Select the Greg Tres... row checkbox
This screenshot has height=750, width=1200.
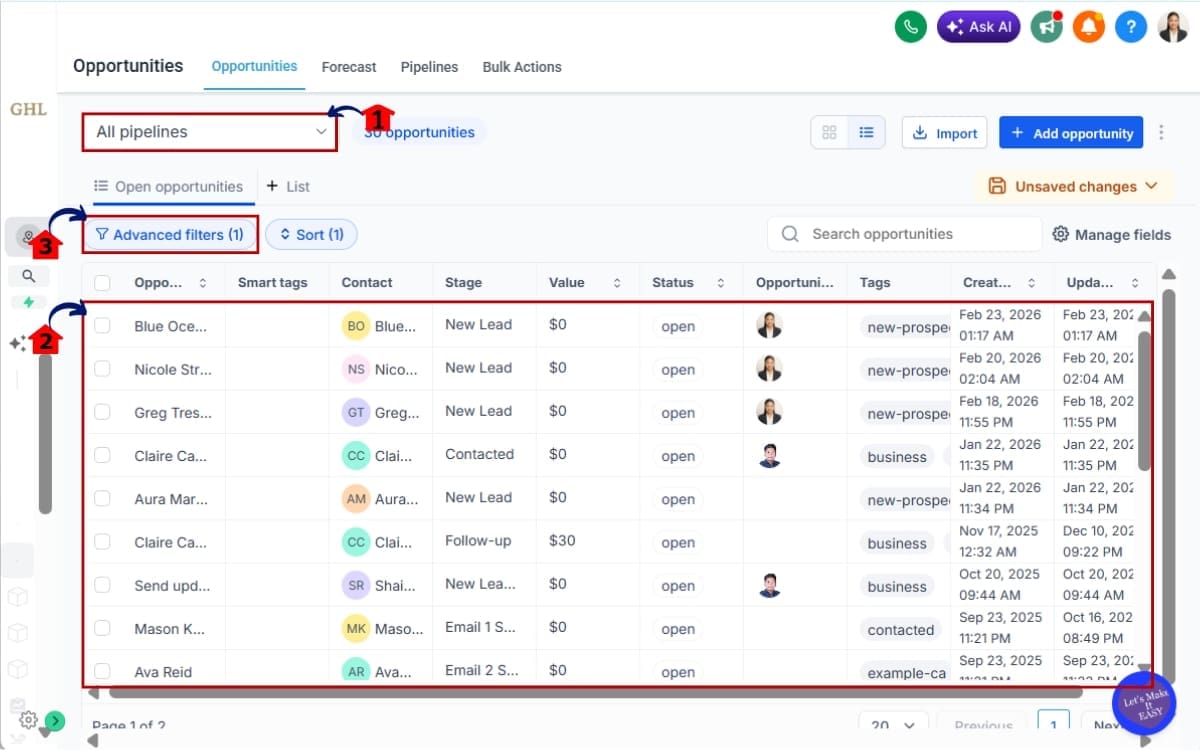[102, 412]
